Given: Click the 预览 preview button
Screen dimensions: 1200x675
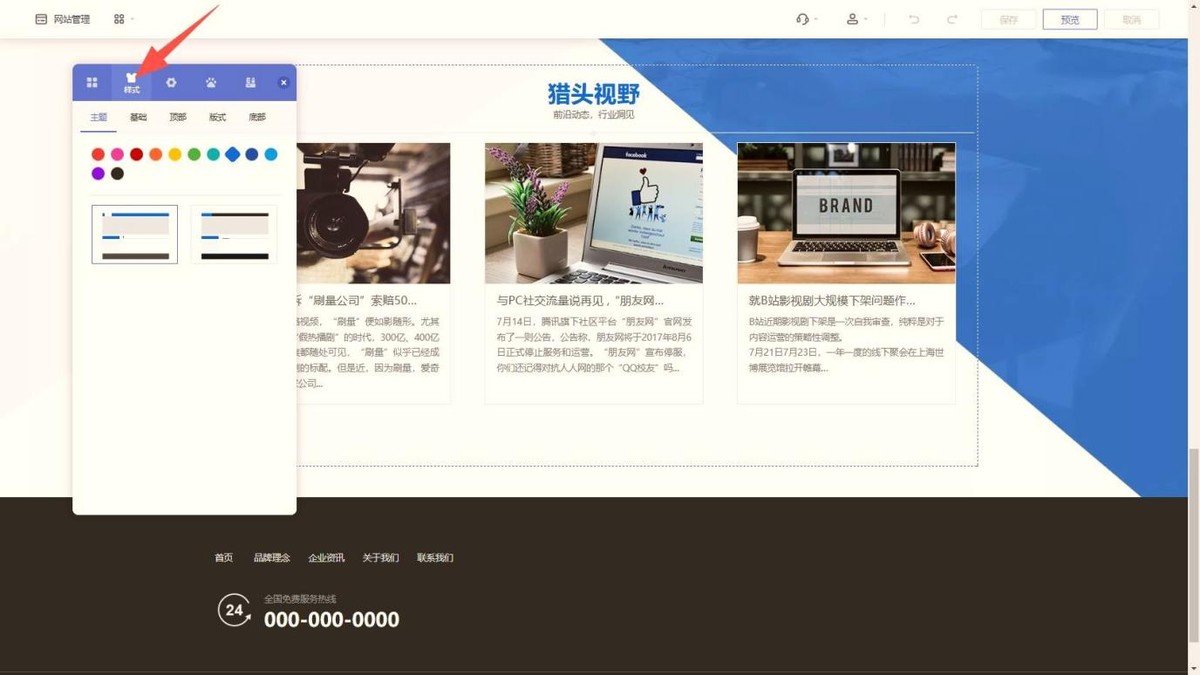Looking at the screenshot, I should 1069,19.
